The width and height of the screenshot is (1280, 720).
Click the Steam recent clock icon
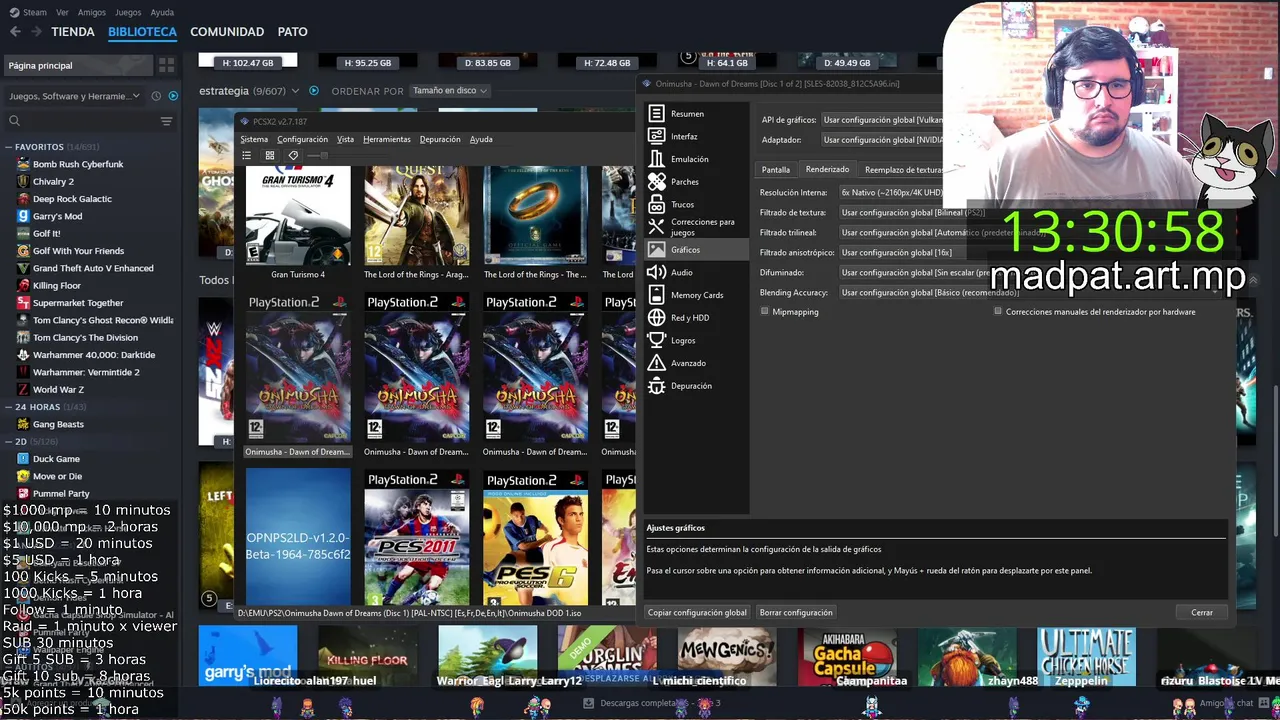[x=156, y=96]
